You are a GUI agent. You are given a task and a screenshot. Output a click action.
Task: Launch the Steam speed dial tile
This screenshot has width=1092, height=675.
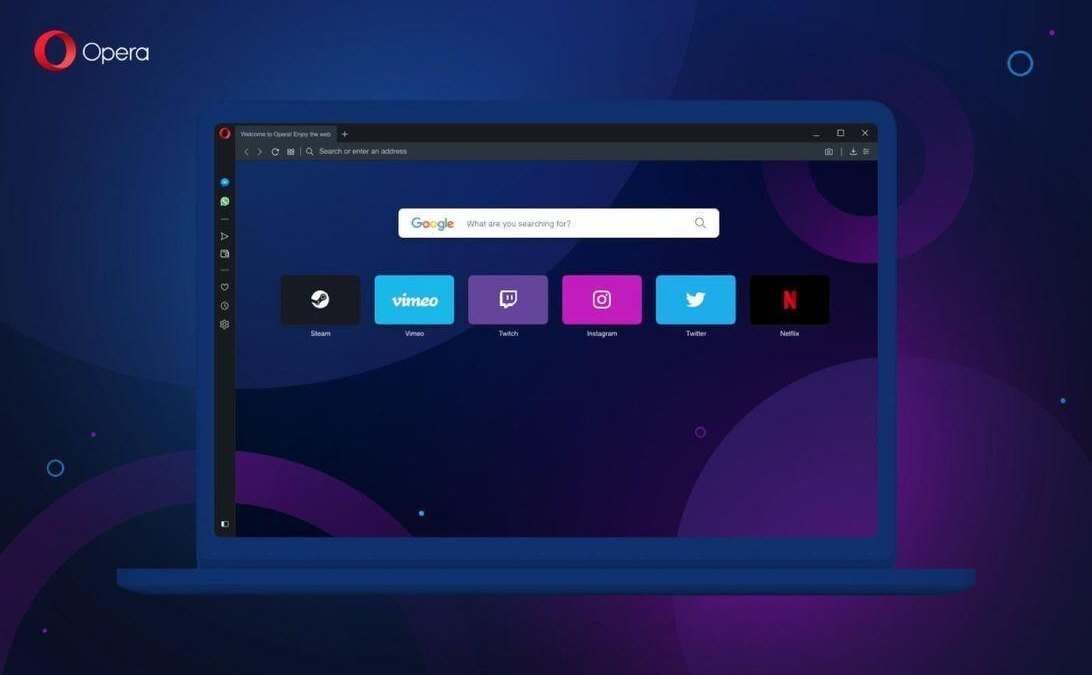pyautogui.click(x=320, y=298)
